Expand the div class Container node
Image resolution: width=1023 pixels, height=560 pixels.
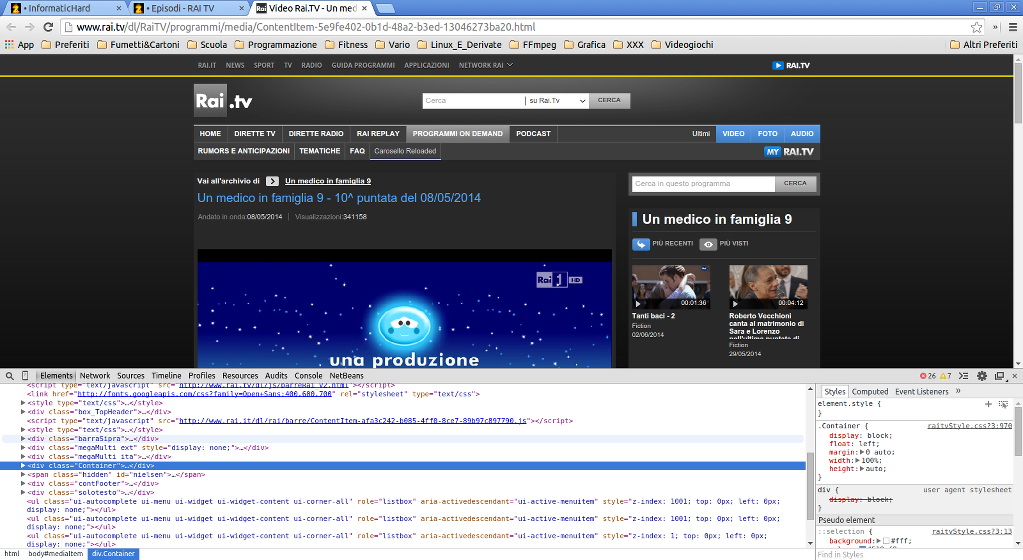tap(23, 465)
